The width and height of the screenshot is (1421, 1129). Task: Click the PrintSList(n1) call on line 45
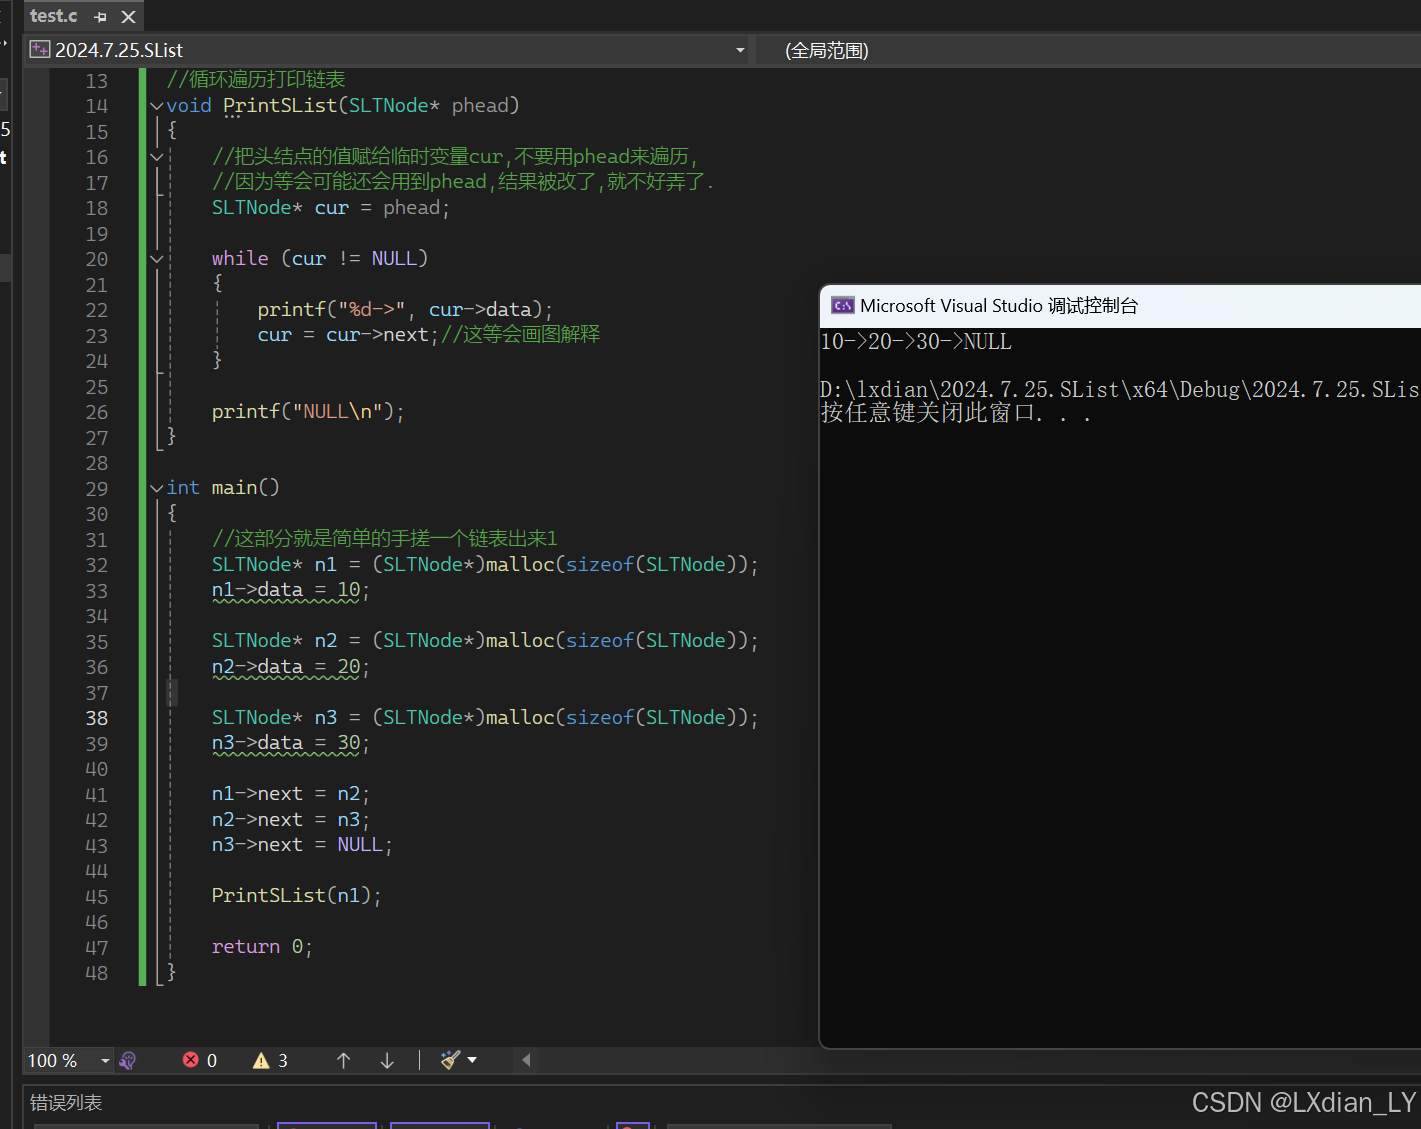(296, 896)
